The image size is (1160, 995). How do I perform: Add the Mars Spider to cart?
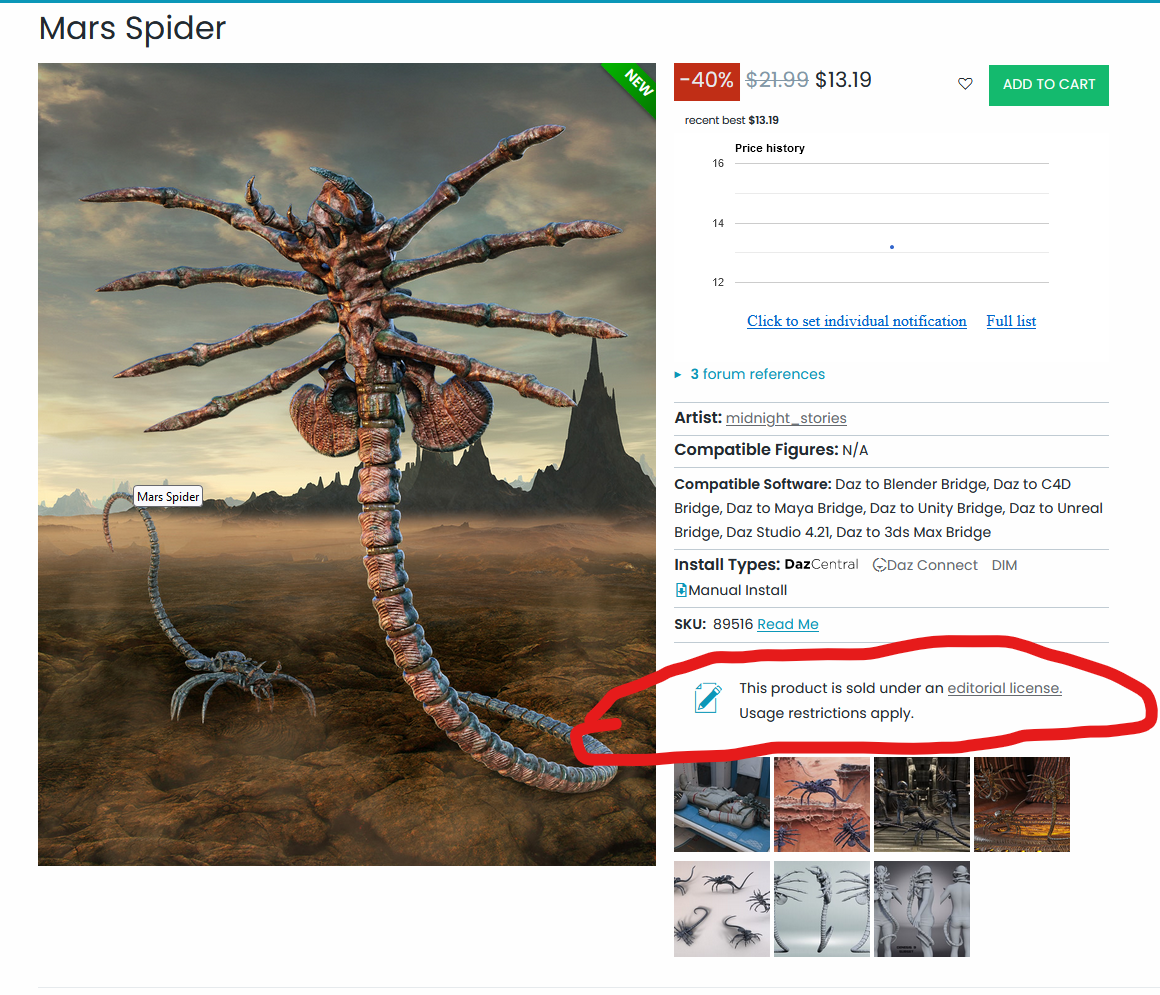click(1048, 85)
